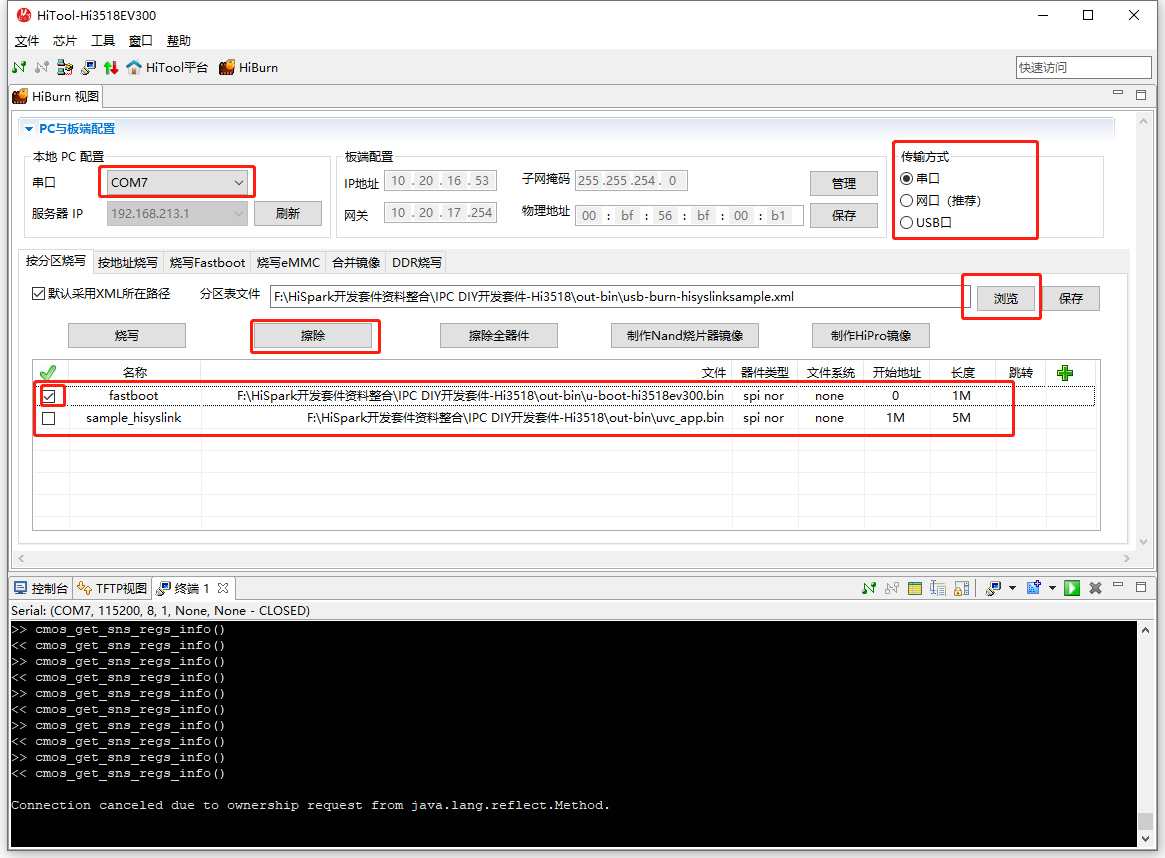Switch to the 烧写Fastboot tab
1165x858 pixels.
pyautogui.click(x=207, y=262)
